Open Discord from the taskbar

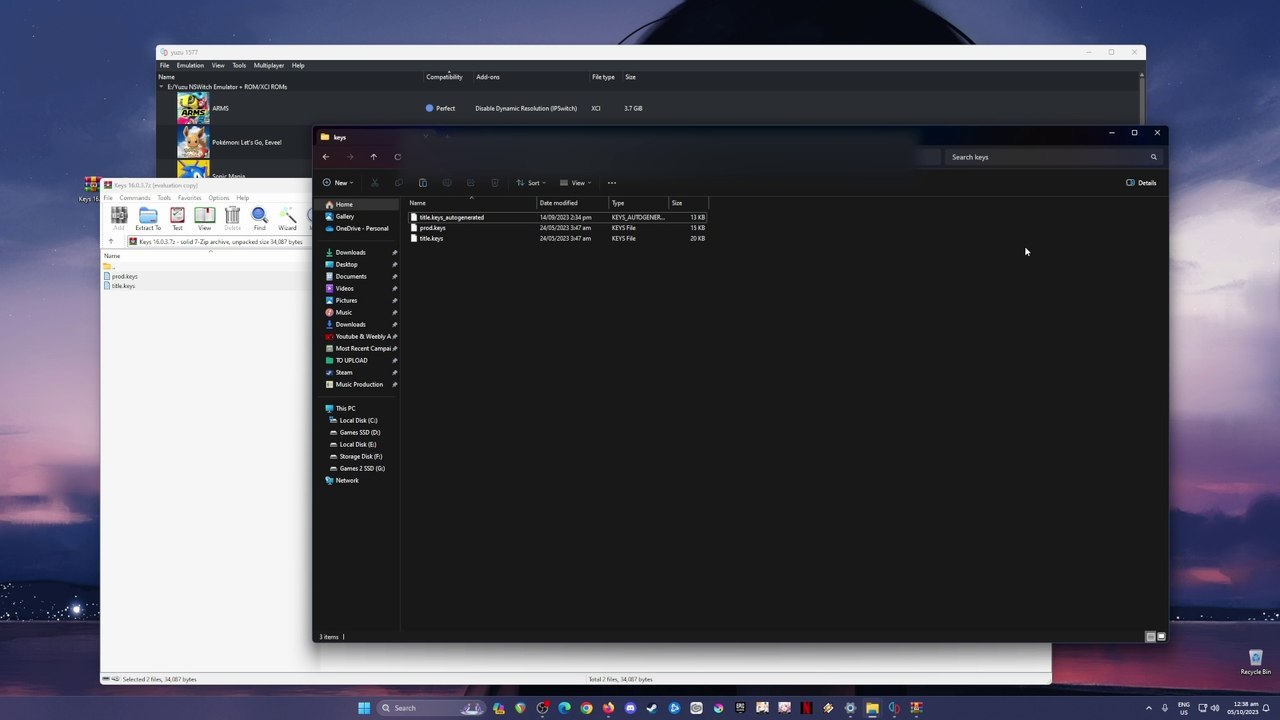coord(630,708)
